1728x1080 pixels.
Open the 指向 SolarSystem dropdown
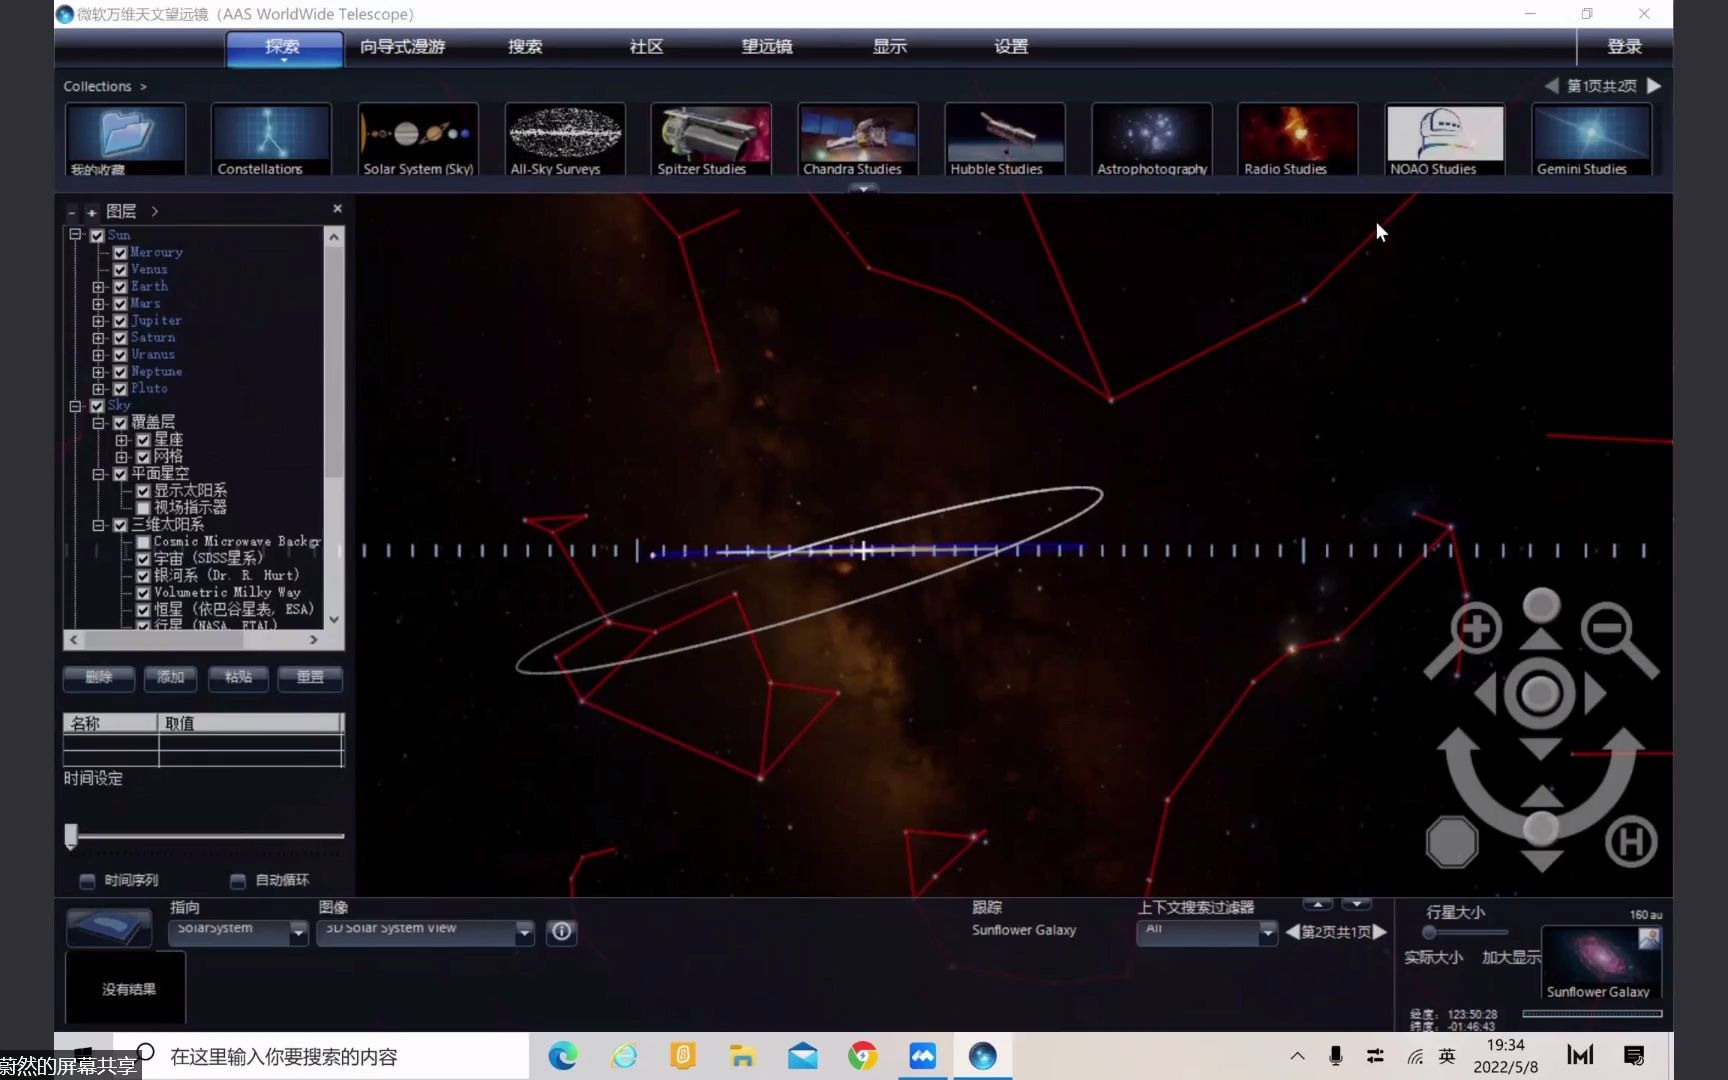tap(238, 932)
